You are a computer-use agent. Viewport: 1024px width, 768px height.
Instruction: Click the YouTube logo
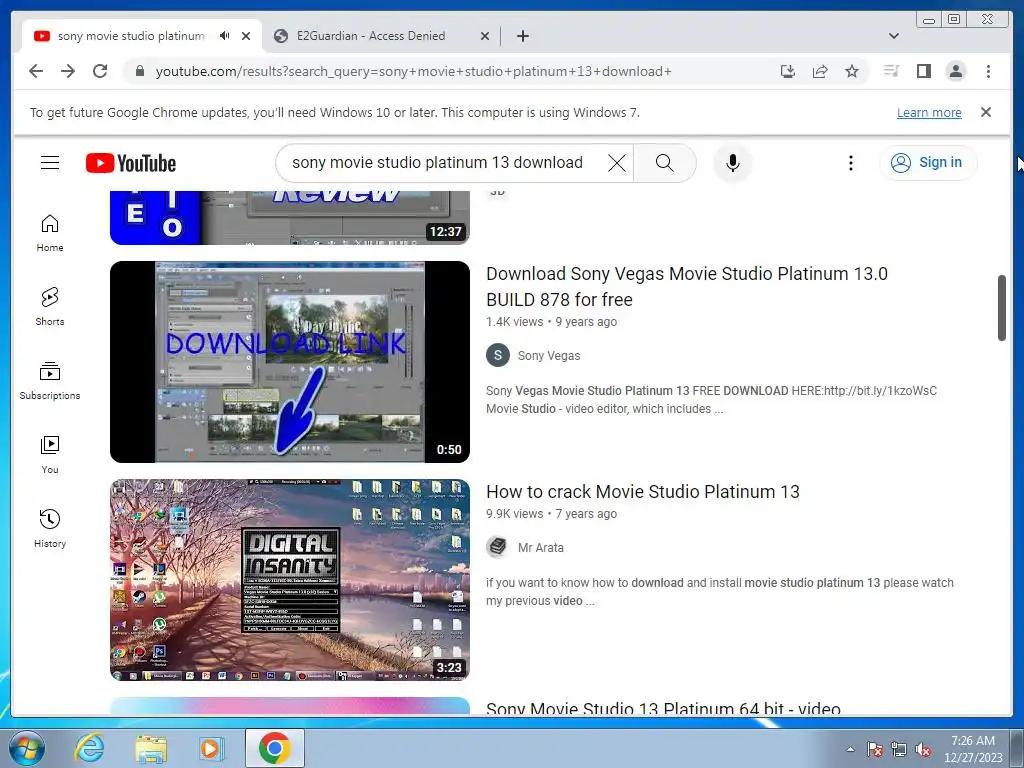point(131,163)
